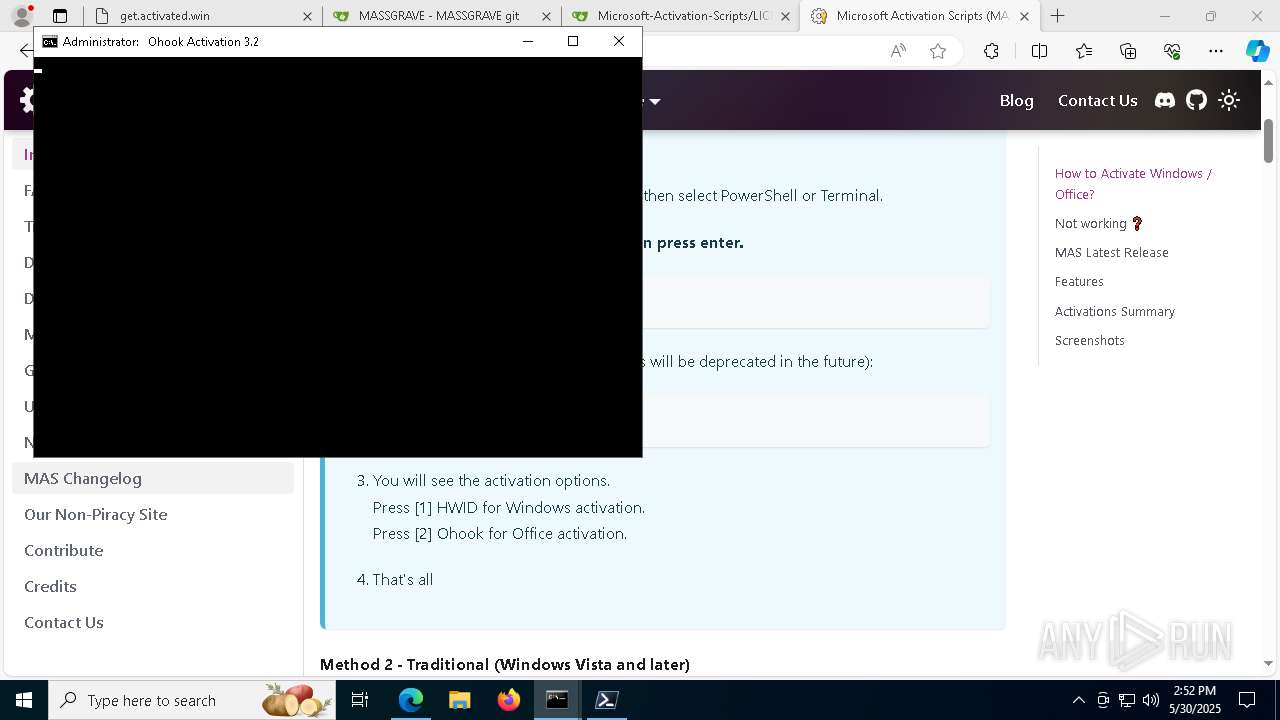Close the Ohook Activation 3.2 window

pos(619,41)
